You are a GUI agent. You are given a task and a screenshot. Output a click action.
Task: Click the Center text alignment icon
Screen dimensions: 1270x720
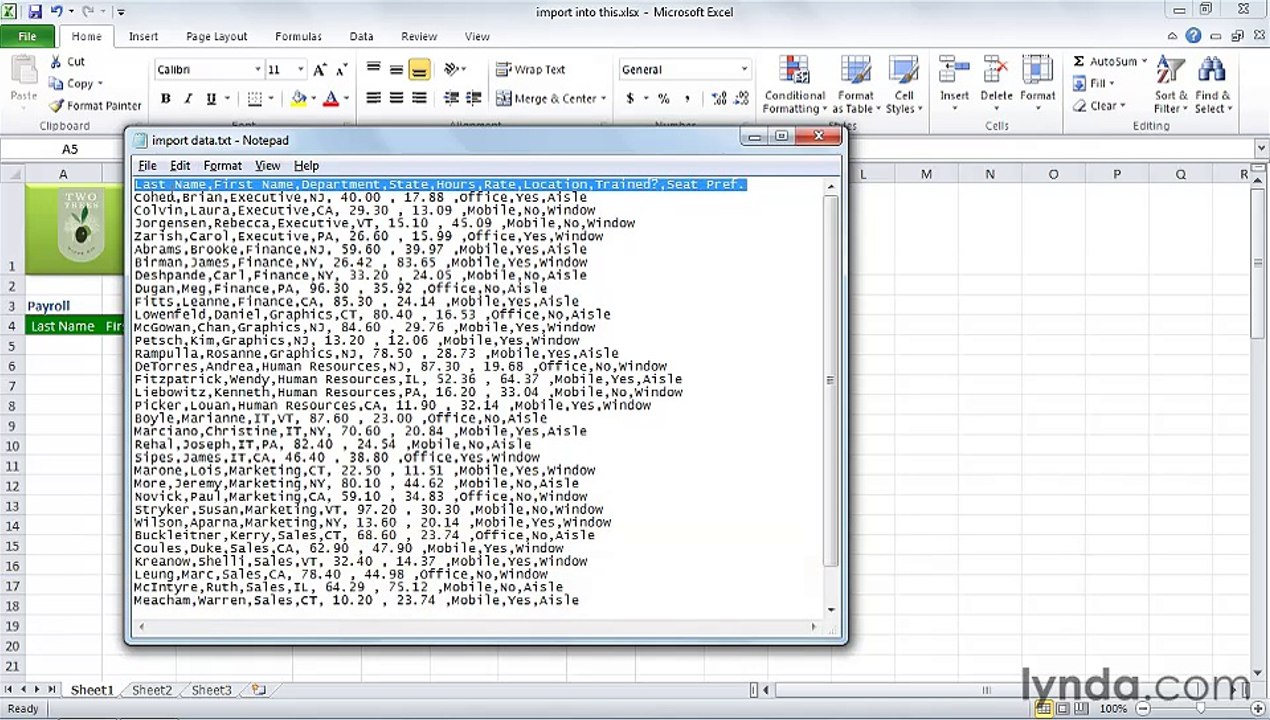(x=396, y=98)
